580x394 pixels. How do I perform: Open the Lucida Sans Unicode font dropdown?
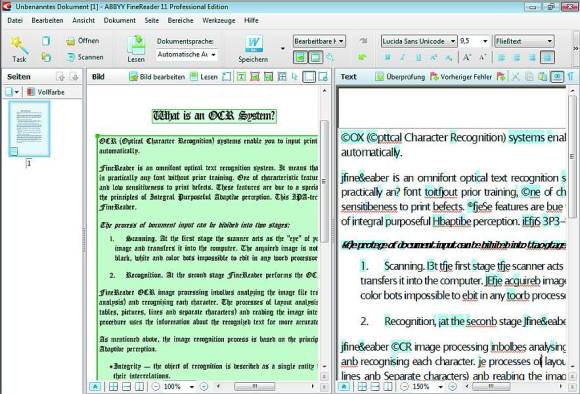pos(419,41)
